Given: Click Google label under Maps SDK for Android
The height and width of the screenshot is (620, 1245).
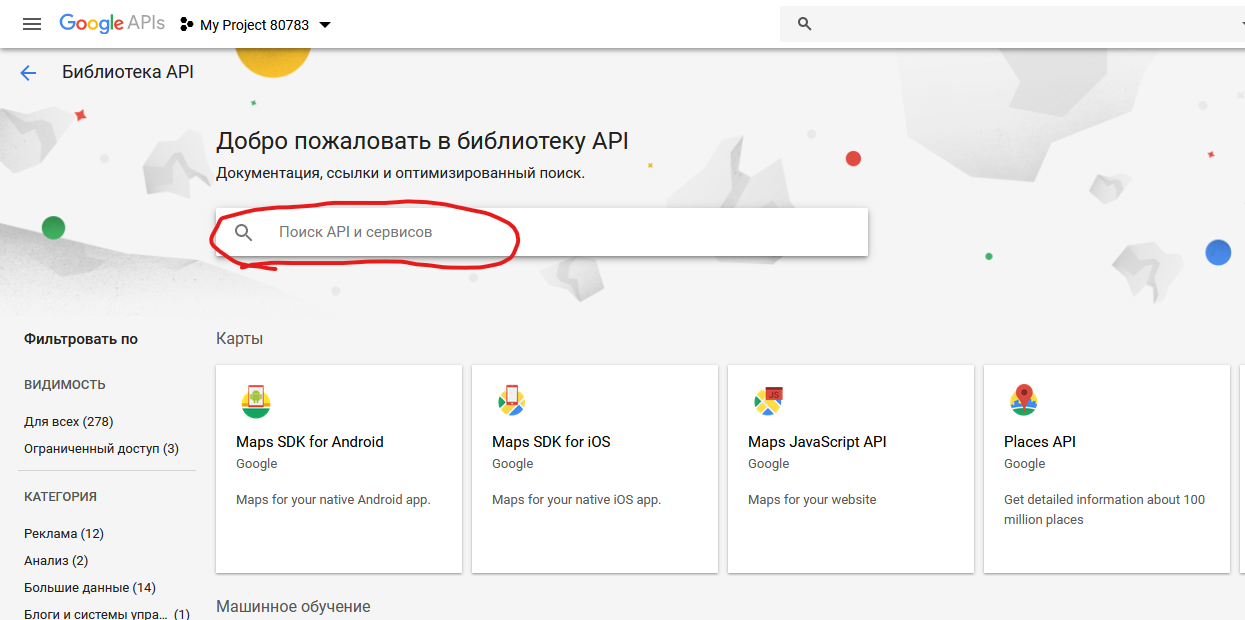Looking at the screenshot, I should tap(257, 464).
